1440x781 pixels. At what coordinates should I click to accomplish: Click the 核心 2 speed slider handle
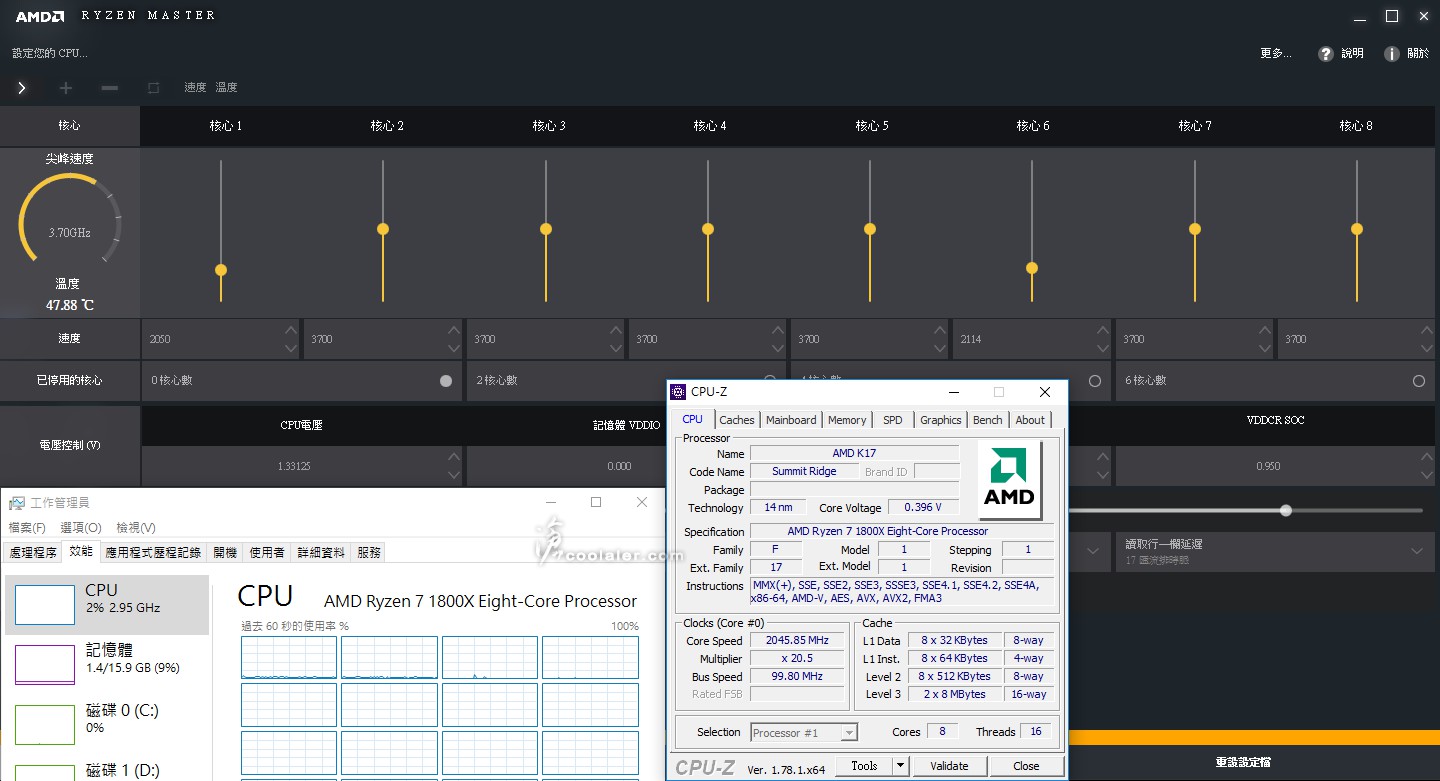(x=383, y=229)
